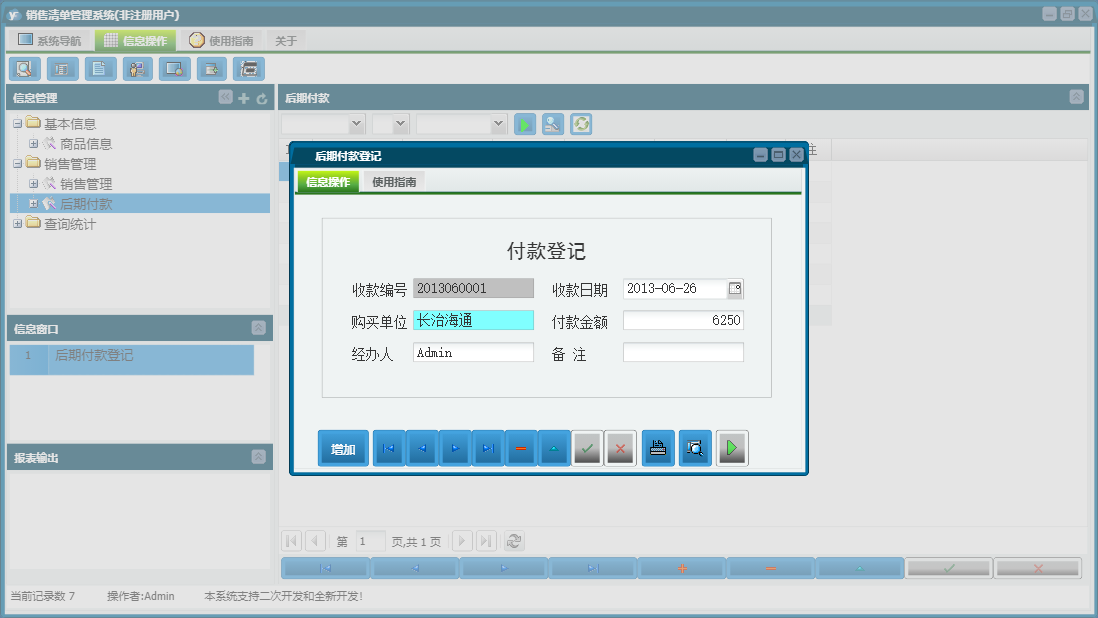Confirm the record with the green checkmark button
The width and height of the screenshot is (1098, 618).
point(587,448)
